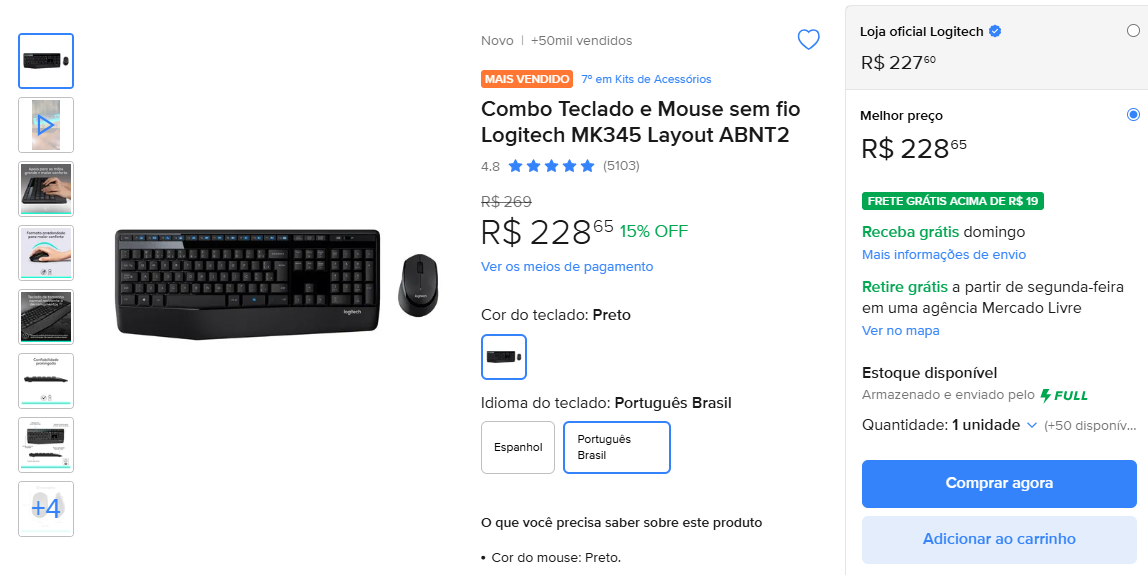Viewport: 1148px width, 575px height.
Task: Select the Melhor preço radio button
Action: click(x=1133, y=115)
